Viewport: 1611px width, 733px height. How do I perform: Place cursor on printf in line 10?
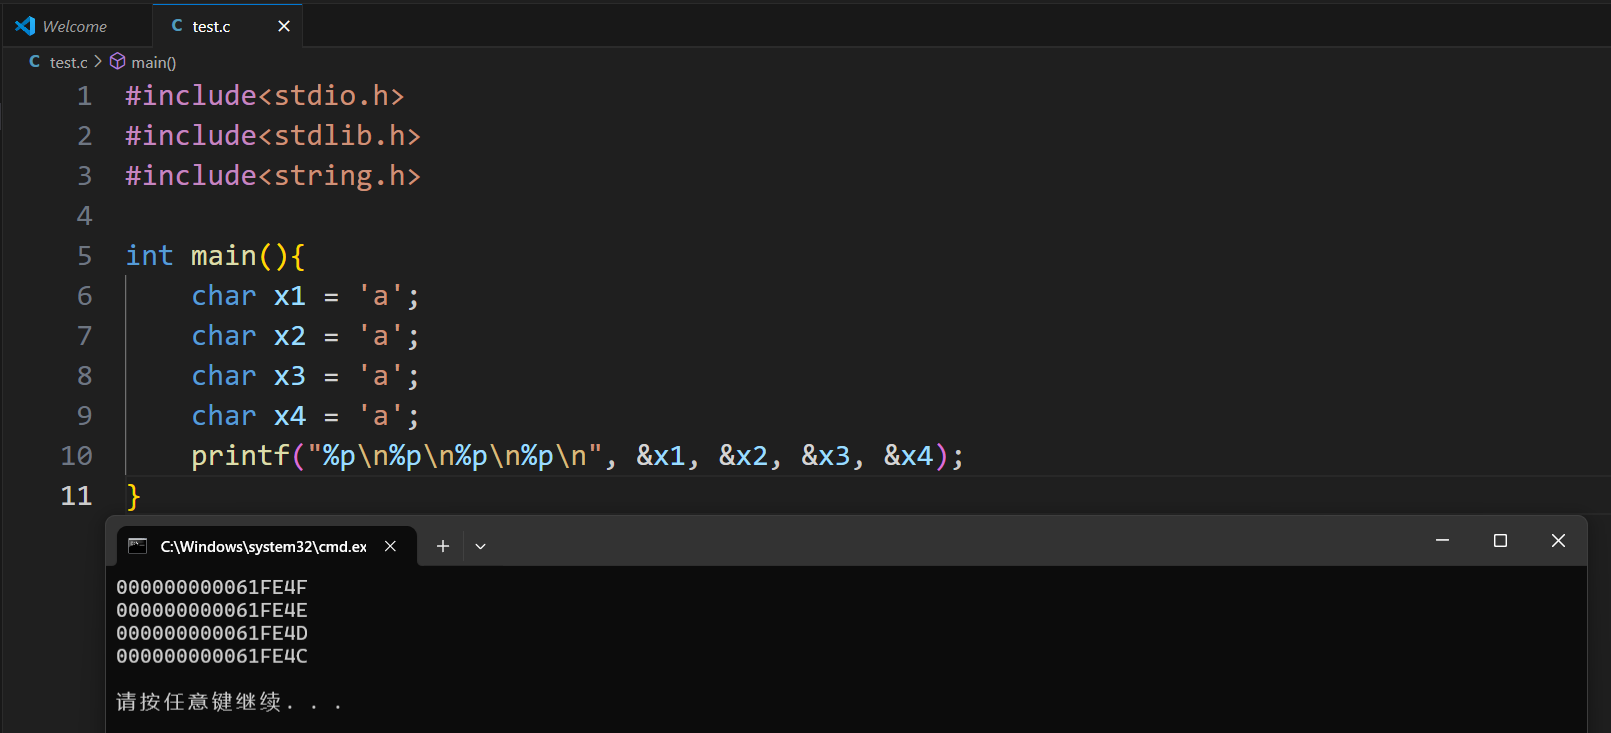240,456
